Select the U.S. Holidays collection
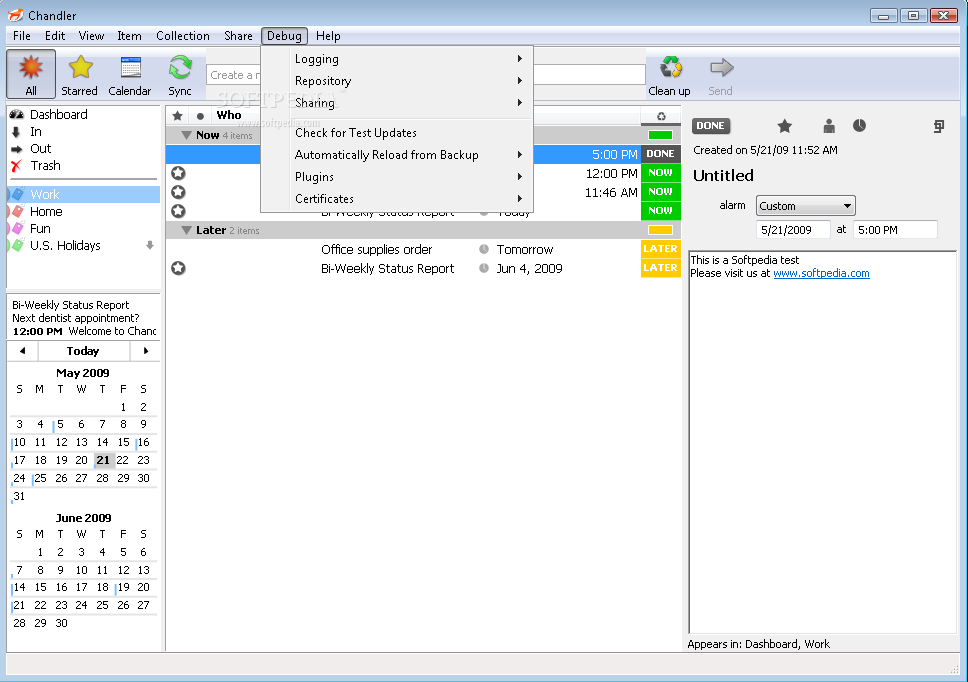Image resolution: width=968 pixels, height=682 pixels. (65, 246)
